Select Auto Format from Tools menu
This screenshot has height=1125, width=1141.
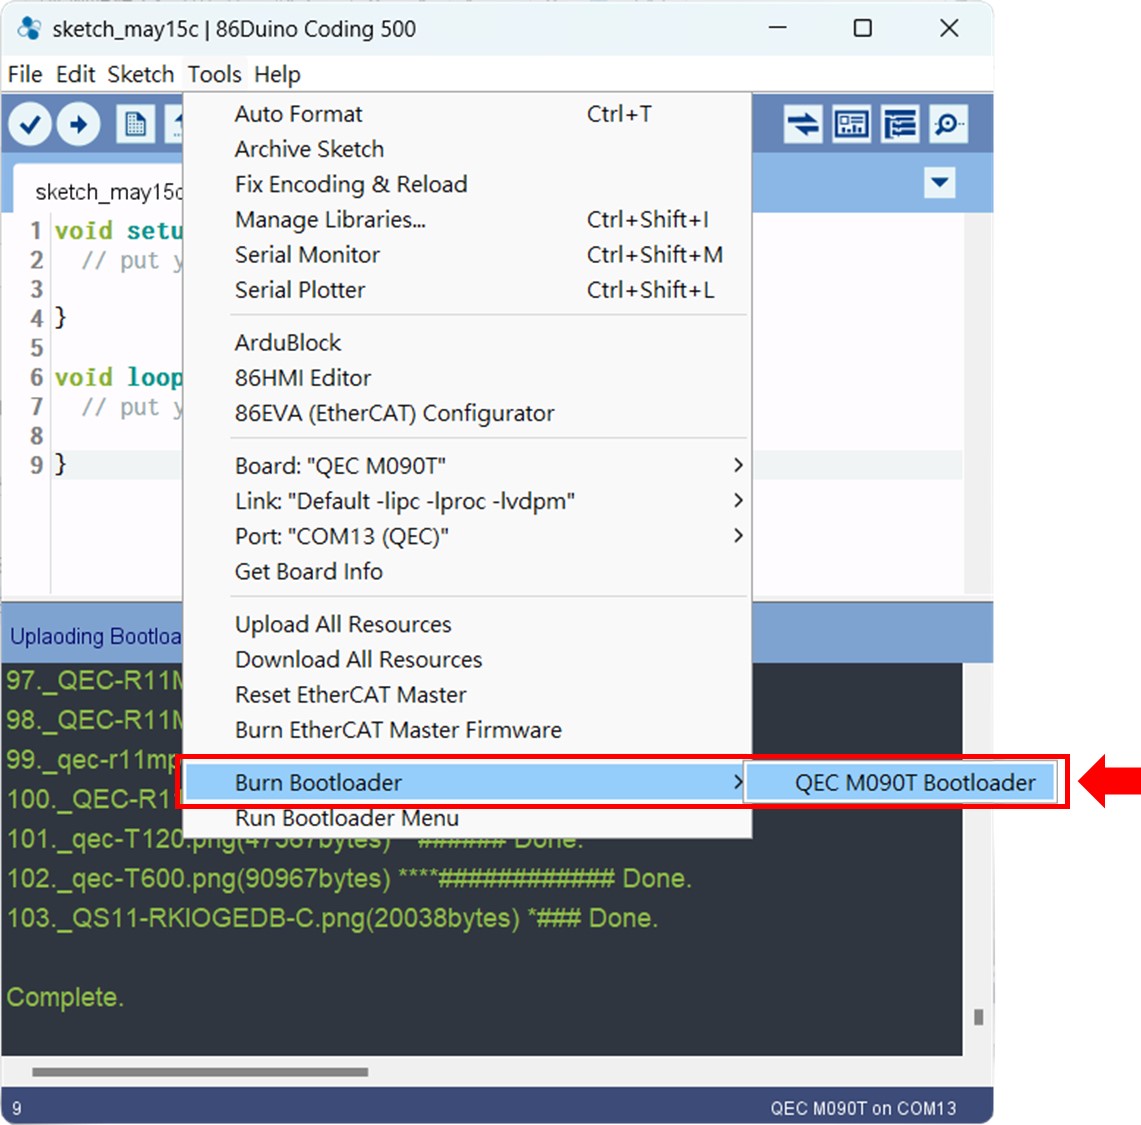click(x=297, y=113)
